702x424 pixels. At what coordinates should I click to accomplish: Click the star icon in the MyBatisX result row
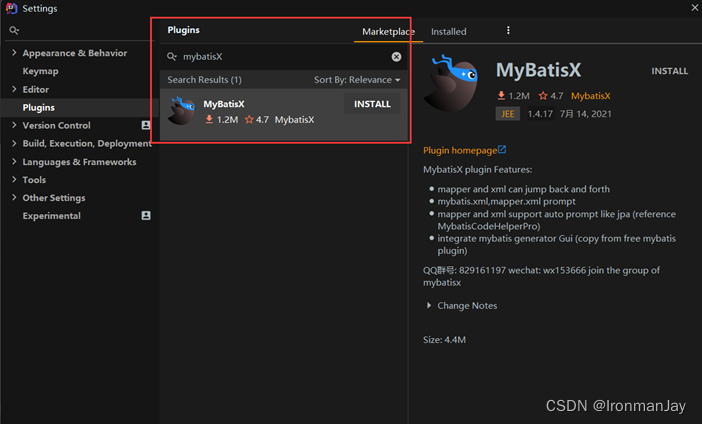[249, 120]
